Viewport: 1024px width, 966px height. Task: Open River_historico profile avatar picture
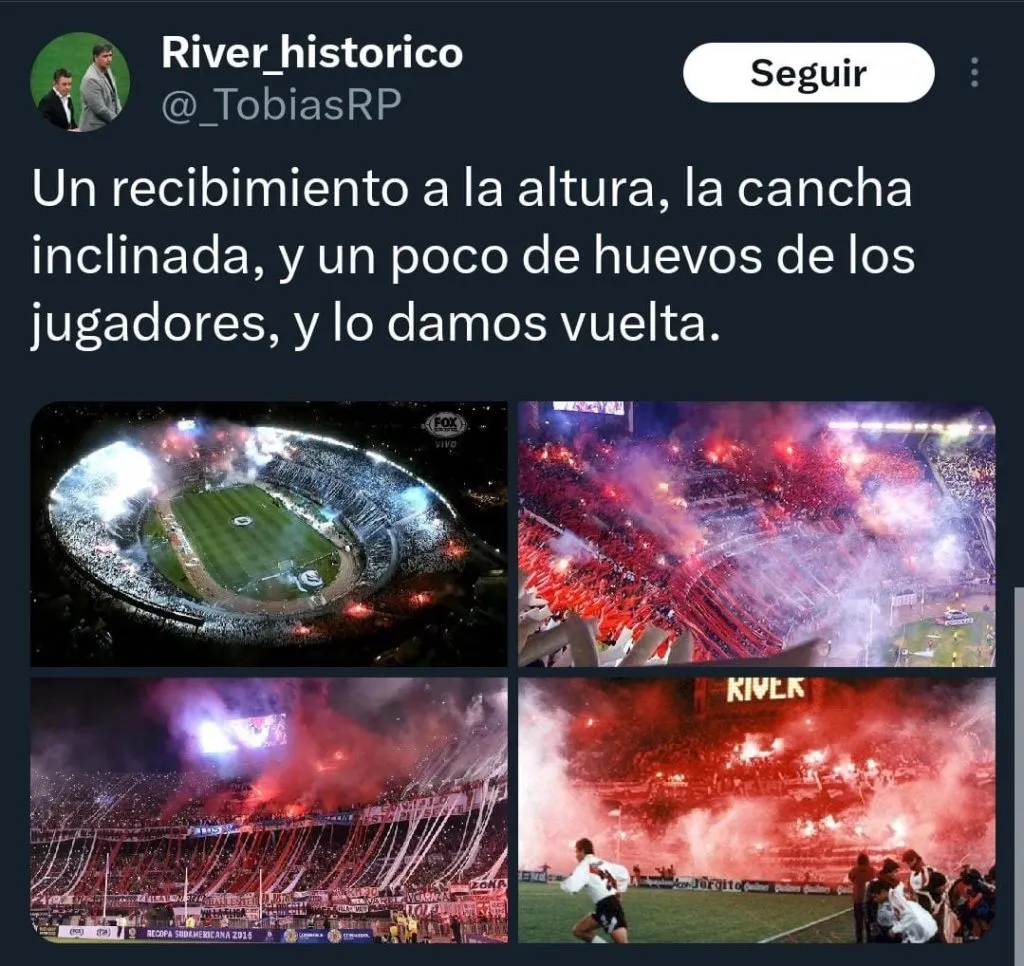tap(80, 82)
